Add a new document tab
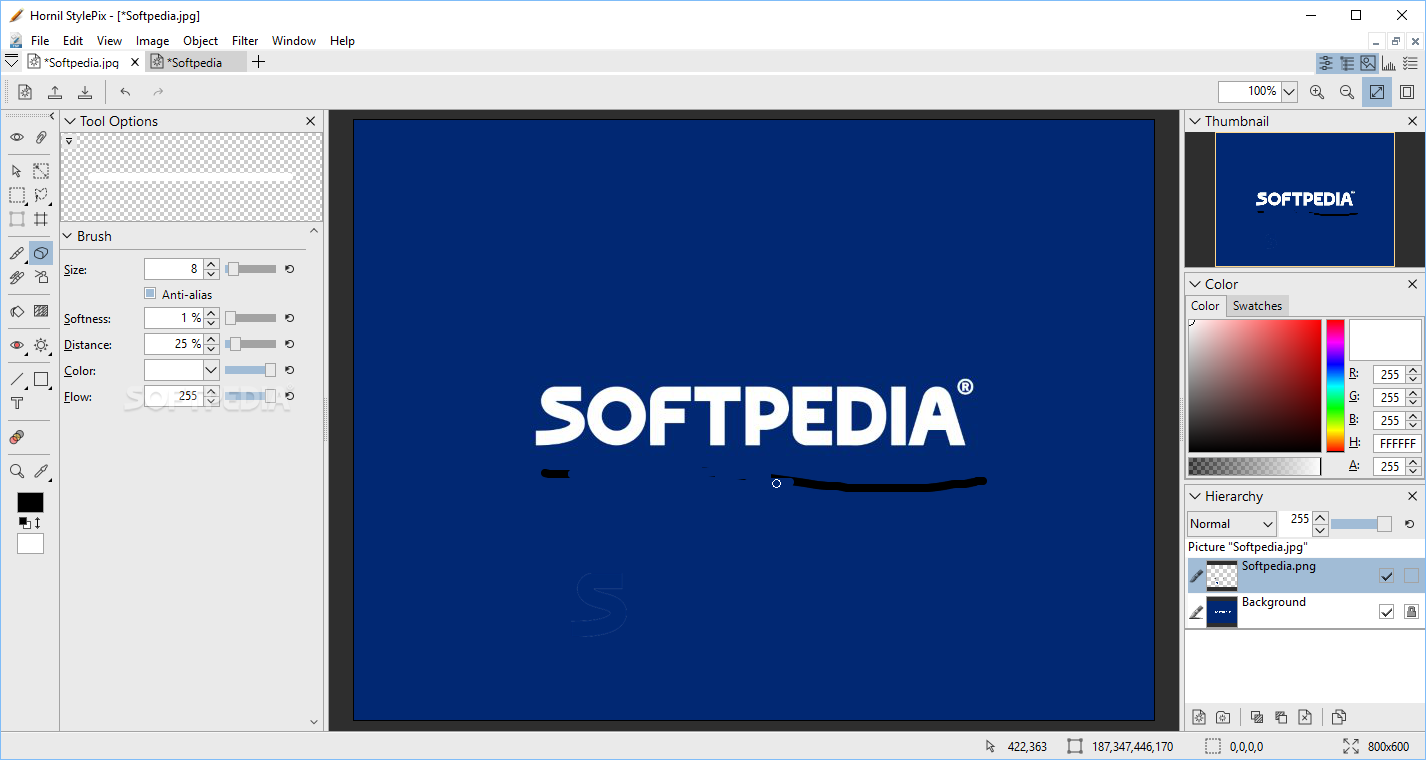 click(259, 62)
